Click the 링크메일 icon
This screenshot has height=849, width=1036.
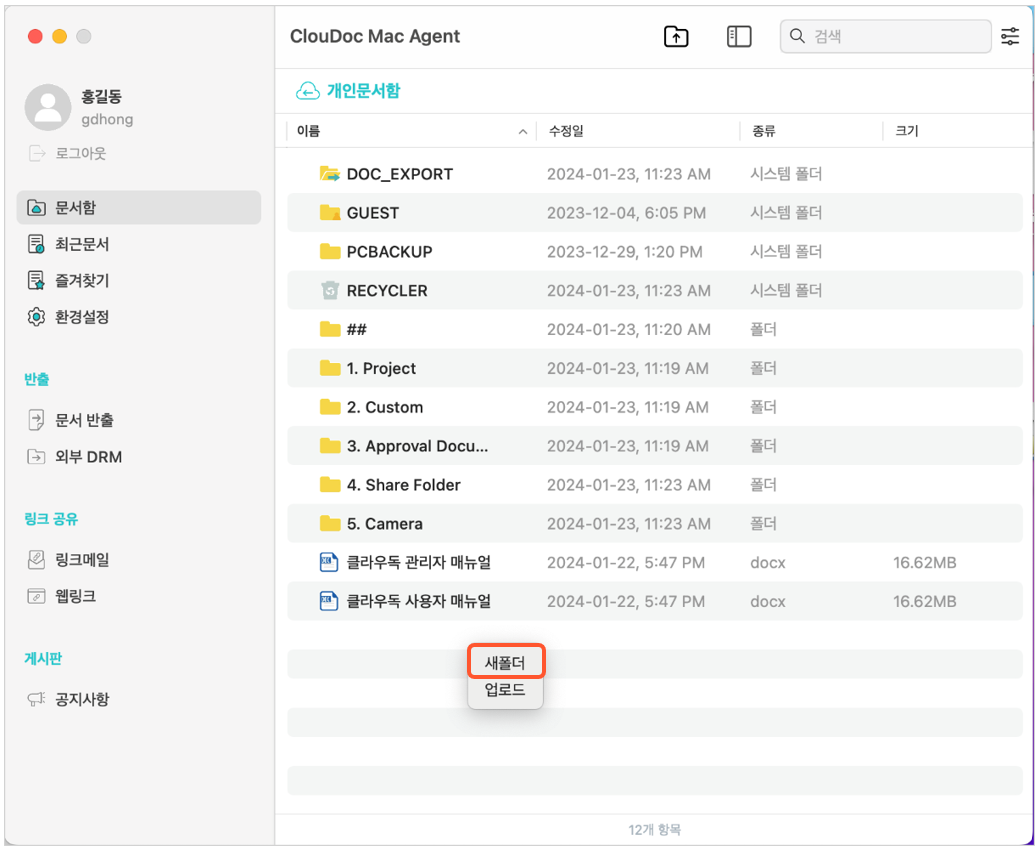click(36, 560)
